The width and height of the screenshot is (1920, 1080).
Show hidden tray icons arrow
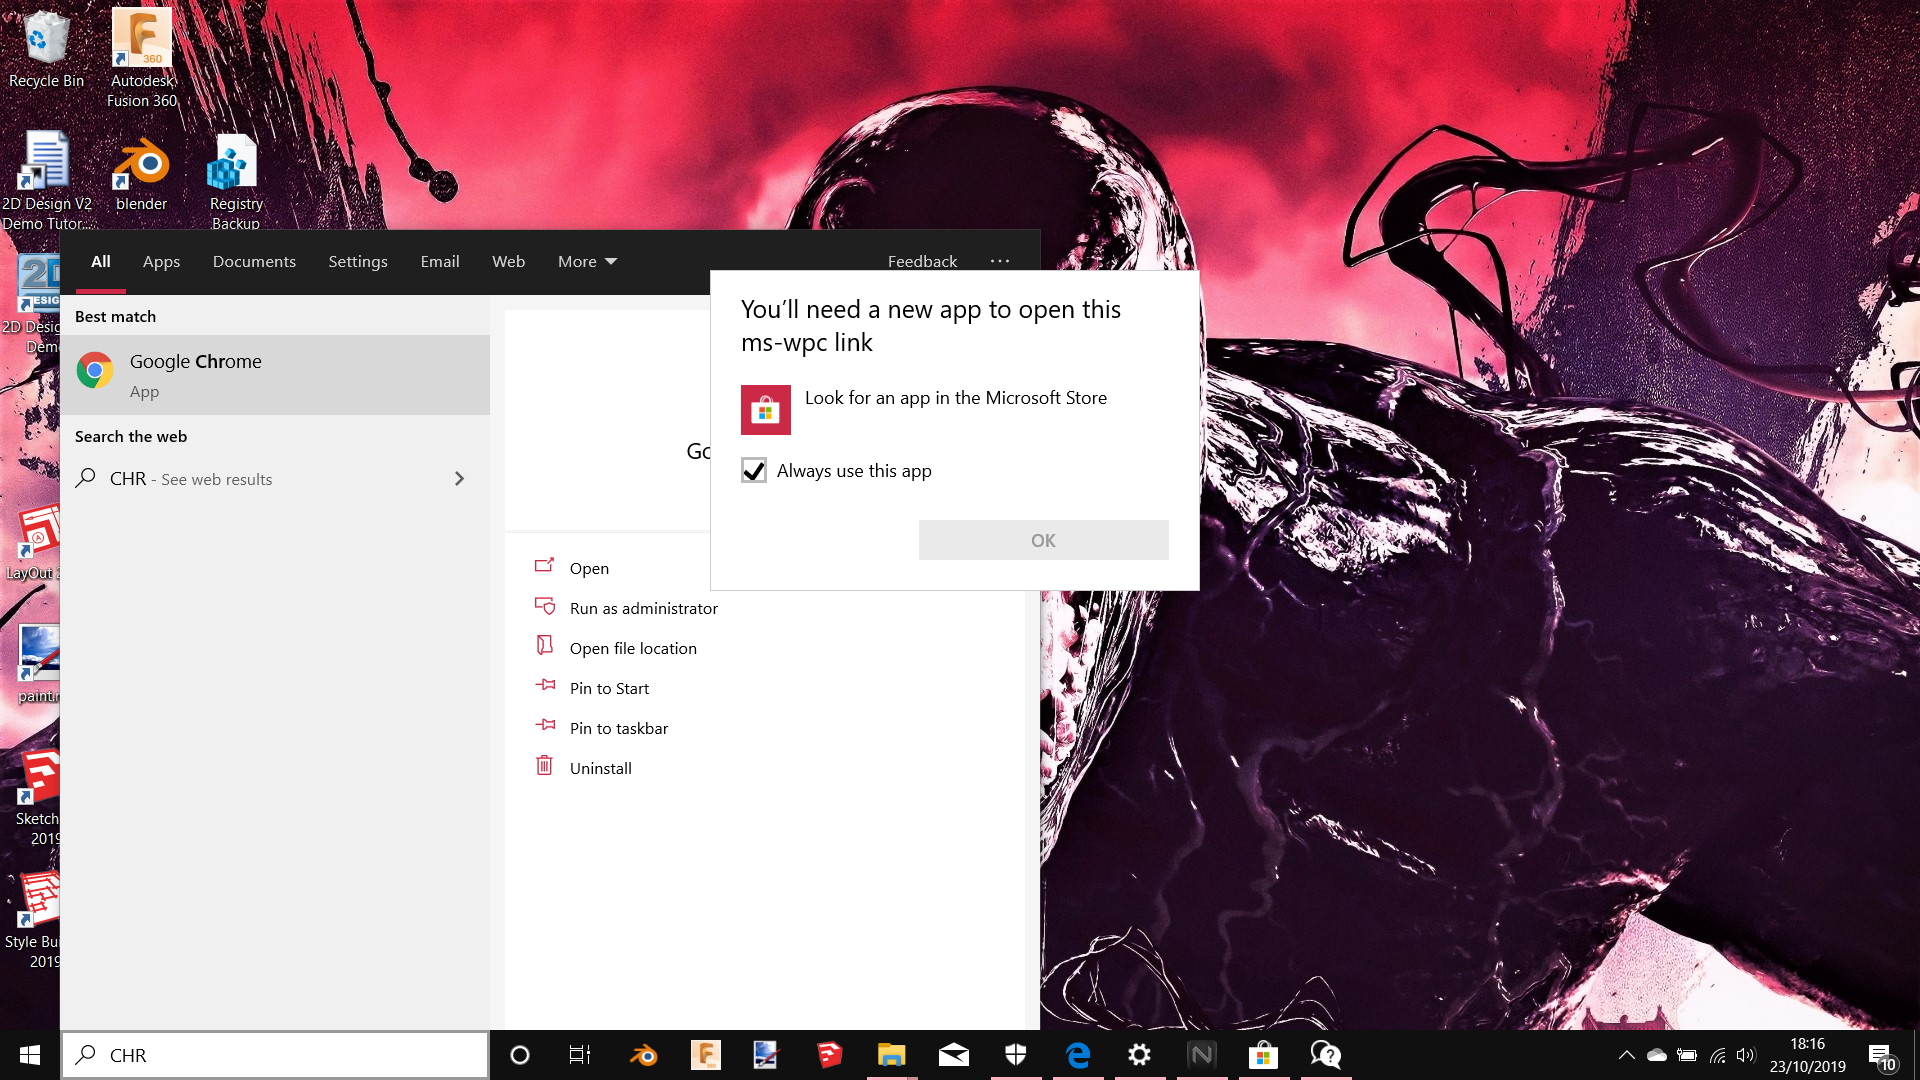click(x=1627, y=1055)
